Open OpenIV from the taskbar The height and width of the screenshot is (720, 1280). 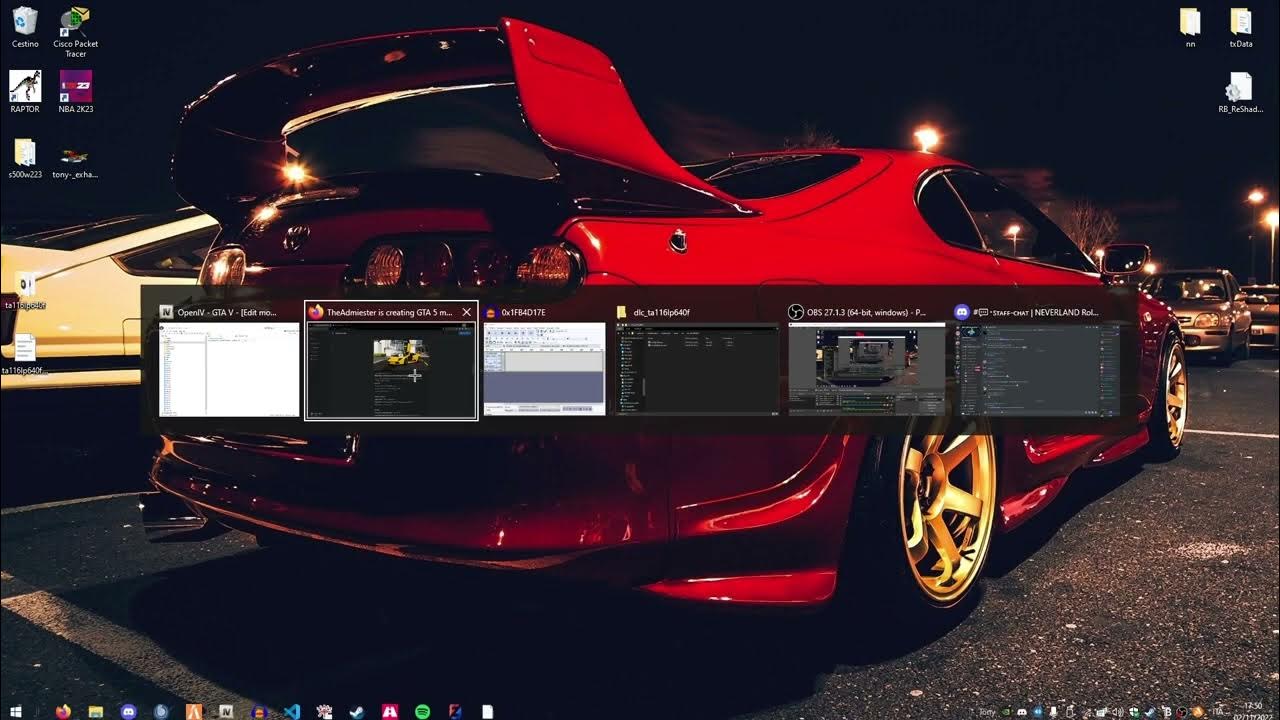coord(226,711)
